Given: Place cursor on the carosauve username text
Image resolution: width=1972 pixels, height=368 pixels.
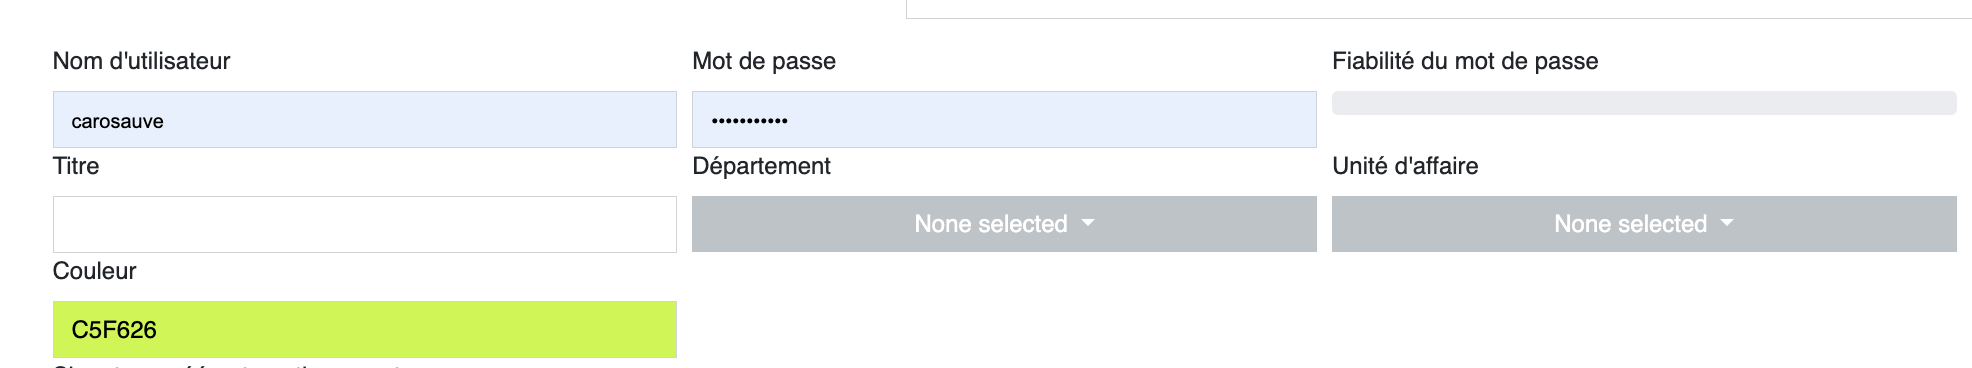Looking at the screenshot, I should coord(117,121).
